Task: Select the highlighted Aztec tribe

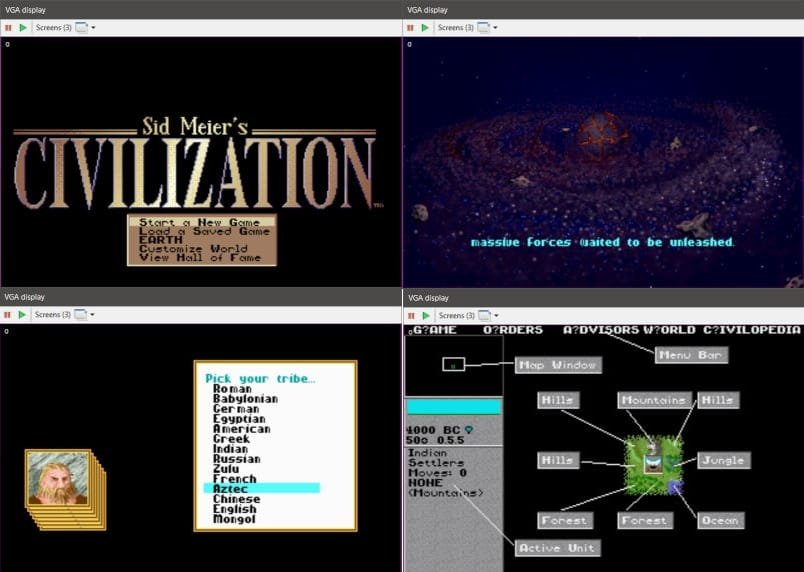Action: [x=262, y=488]
